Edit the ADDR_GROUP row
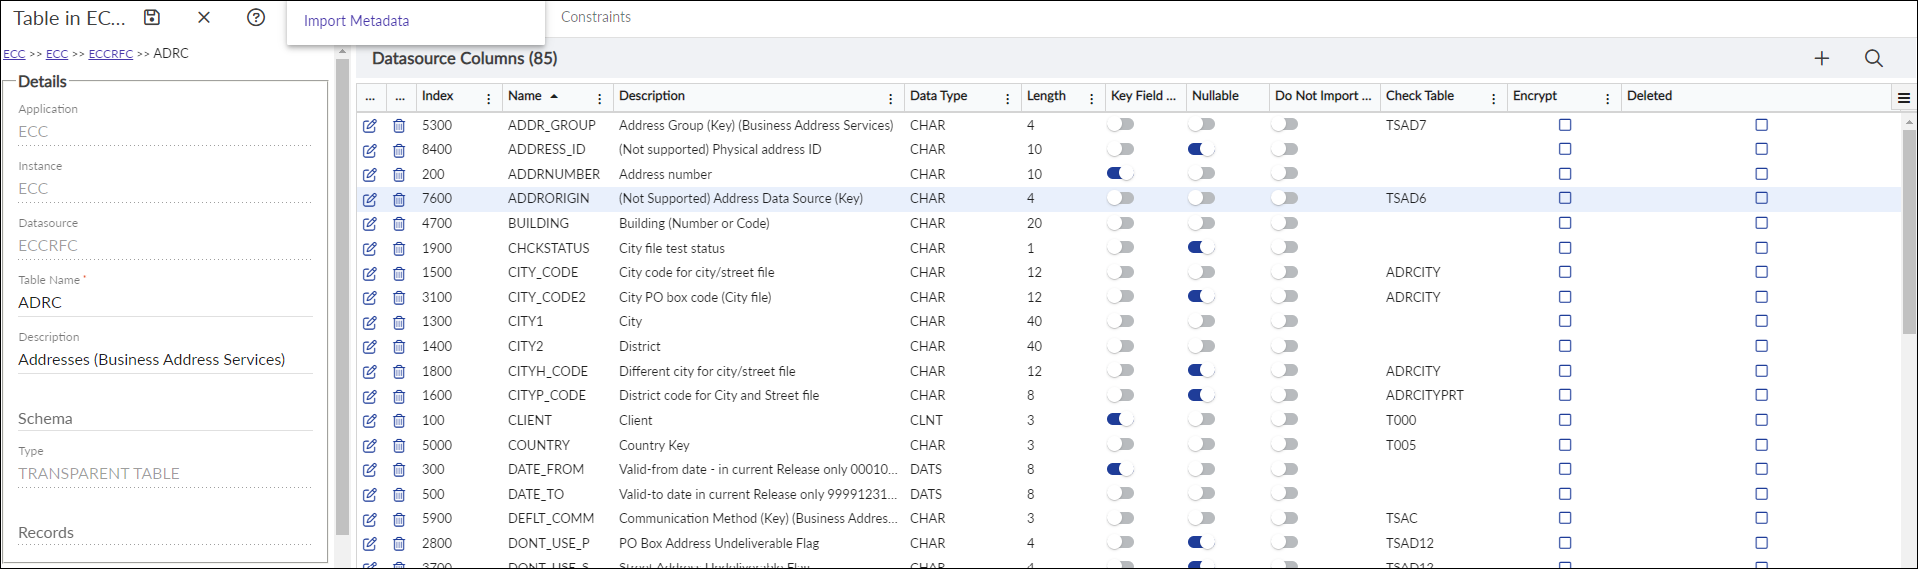The width and height of the screenshot is (1918, 569). [x=370, y=125]
